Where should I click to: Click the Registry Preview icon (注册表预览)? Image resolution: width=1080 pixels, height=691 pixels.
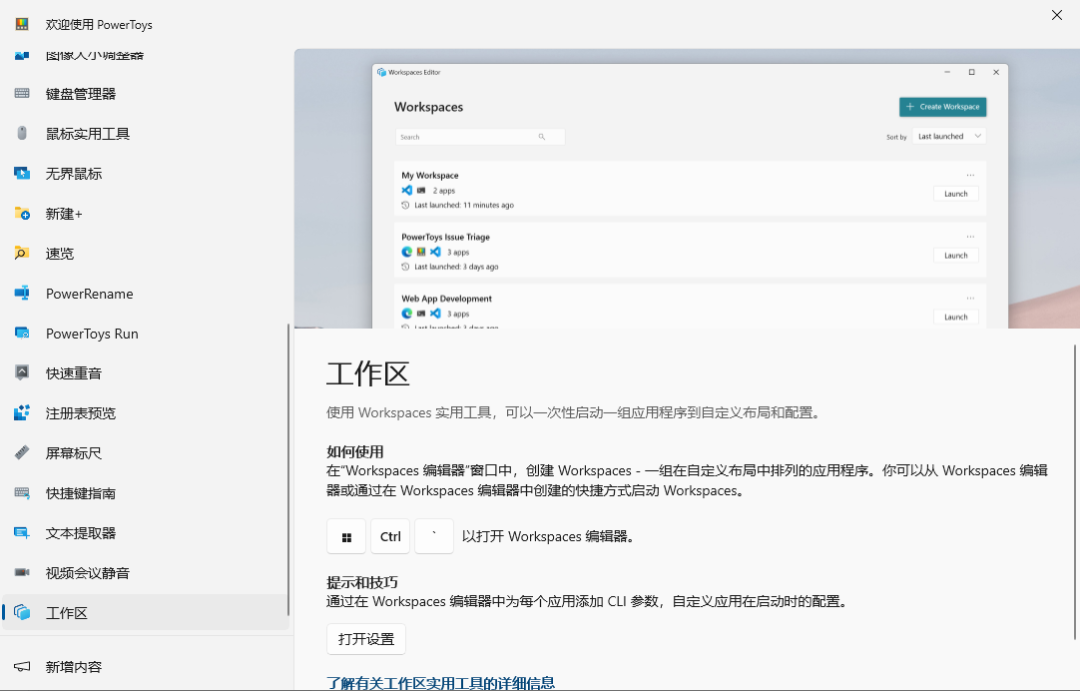[x=22, y=413]
